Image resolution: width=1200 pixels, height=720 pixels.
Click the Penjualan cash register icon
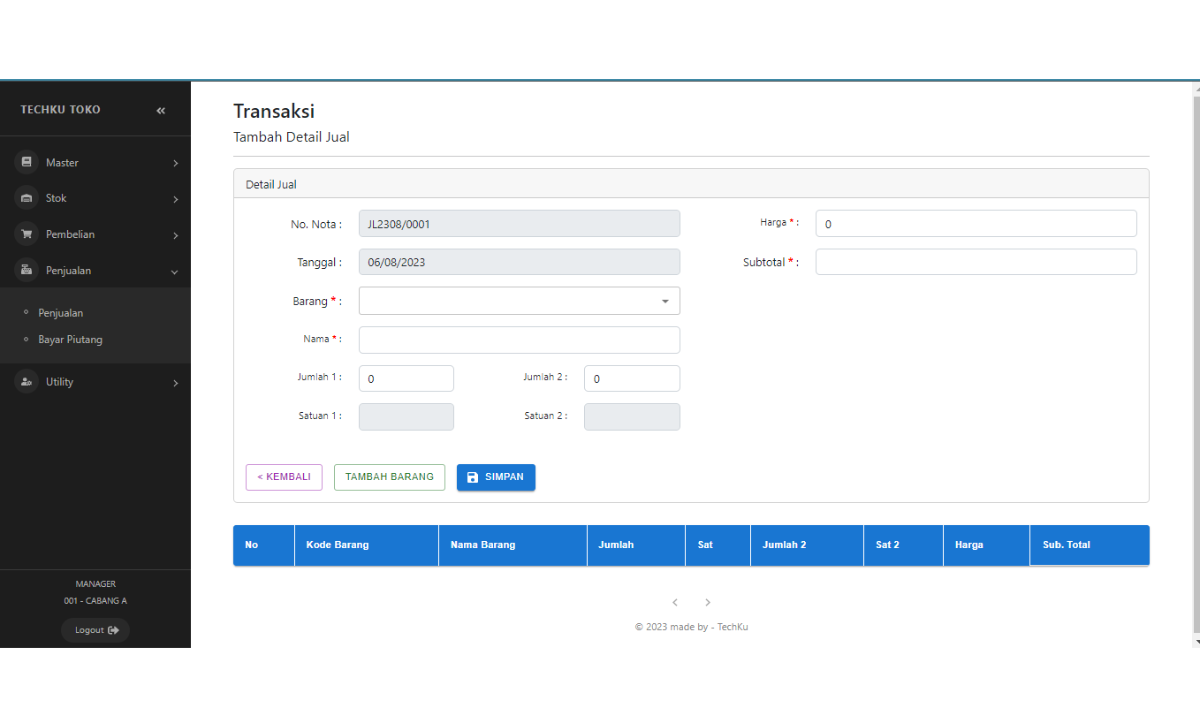click(x=27, y=270)
